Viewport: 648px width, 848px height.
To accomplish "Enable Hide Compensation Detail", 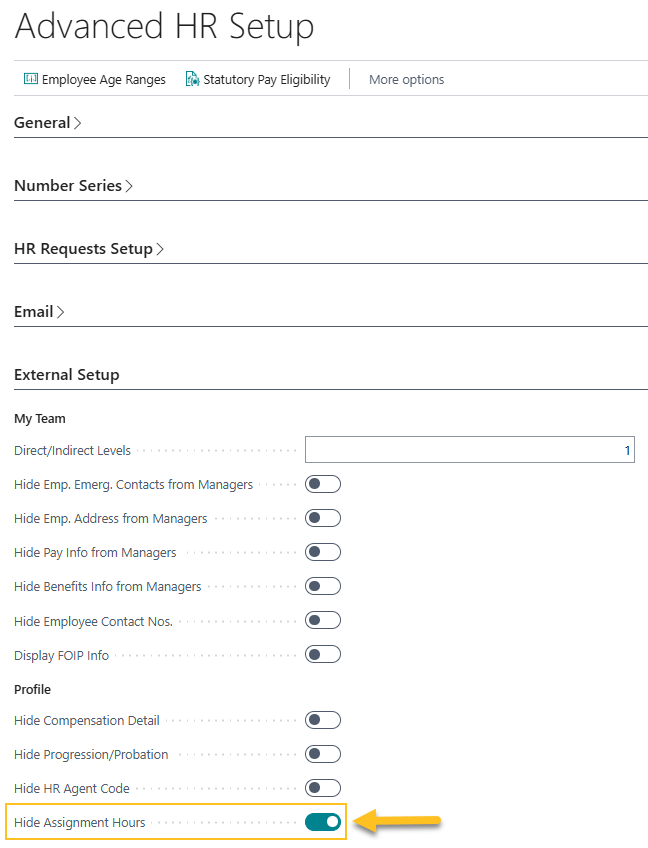I will [322, 719].
